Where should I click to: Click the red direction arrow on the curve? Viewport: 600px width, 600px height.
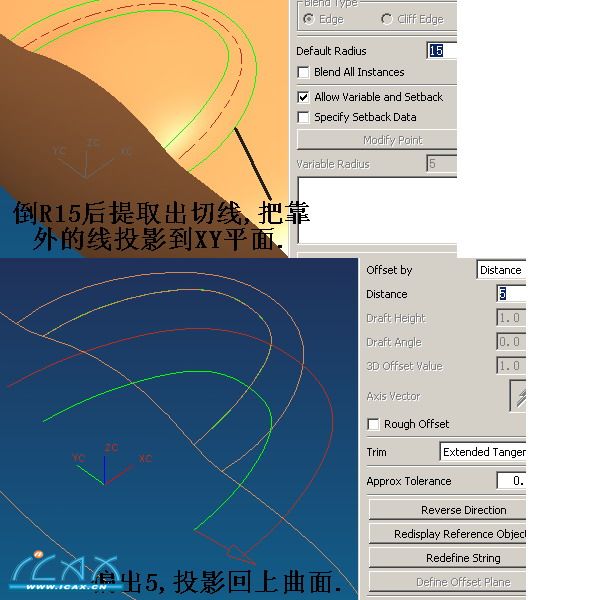[x=241, y=555]
